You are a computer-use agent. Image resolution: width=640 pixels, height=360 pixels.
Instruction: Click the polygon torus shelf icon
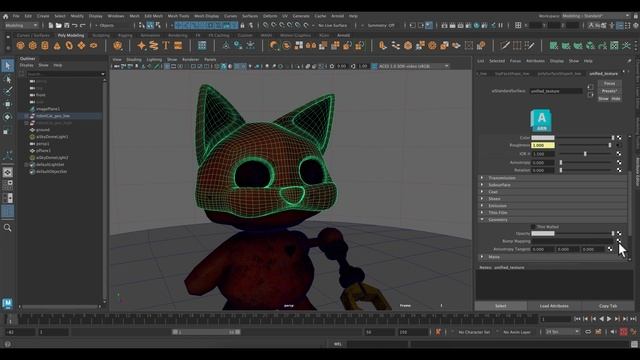click(69, 45)
